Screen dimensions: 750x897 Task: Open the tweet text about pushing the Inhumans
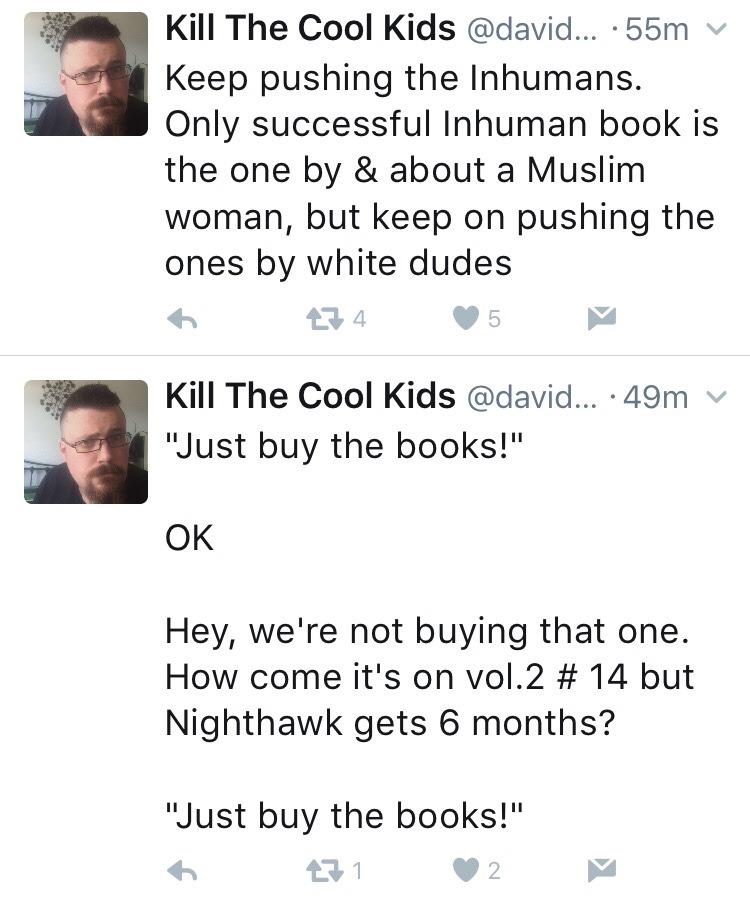coord(438,170)
